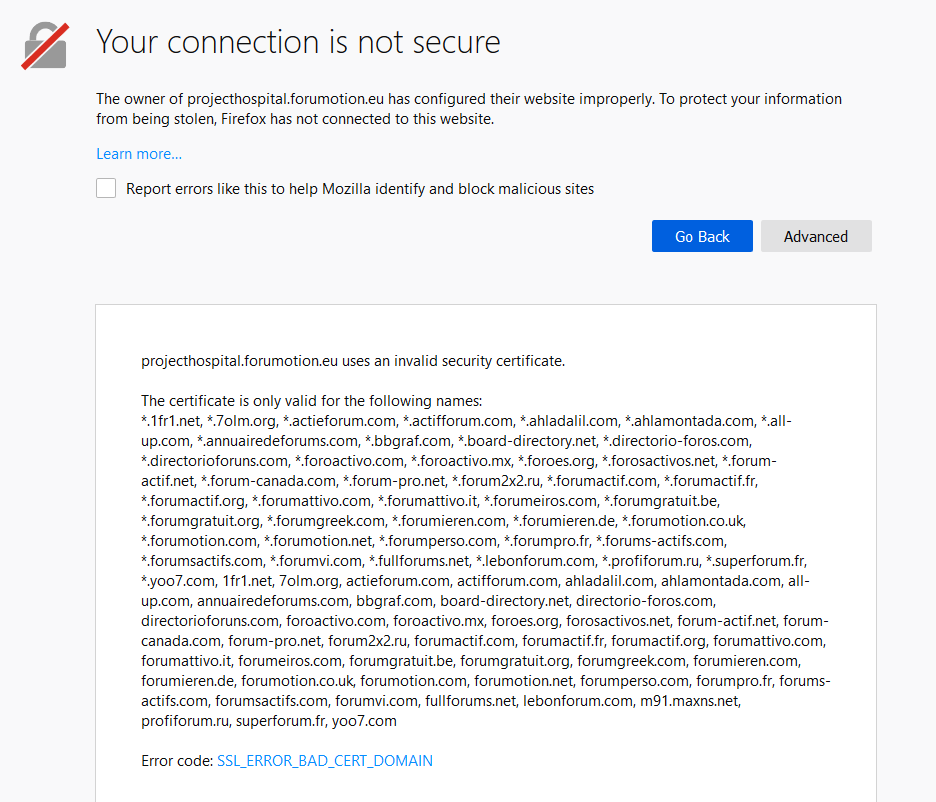Open the Advanced options button
The height and width of the screenshot is (802, 936).
pyautogui.click(x=816, y=236)
